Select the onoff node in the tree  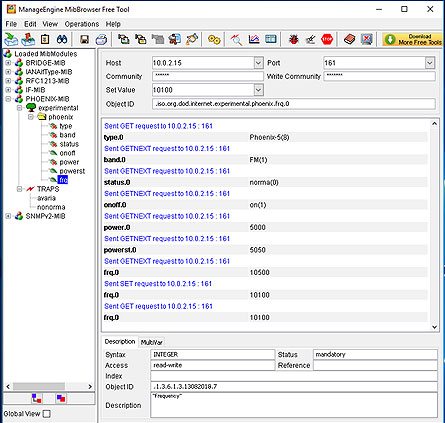67,153
